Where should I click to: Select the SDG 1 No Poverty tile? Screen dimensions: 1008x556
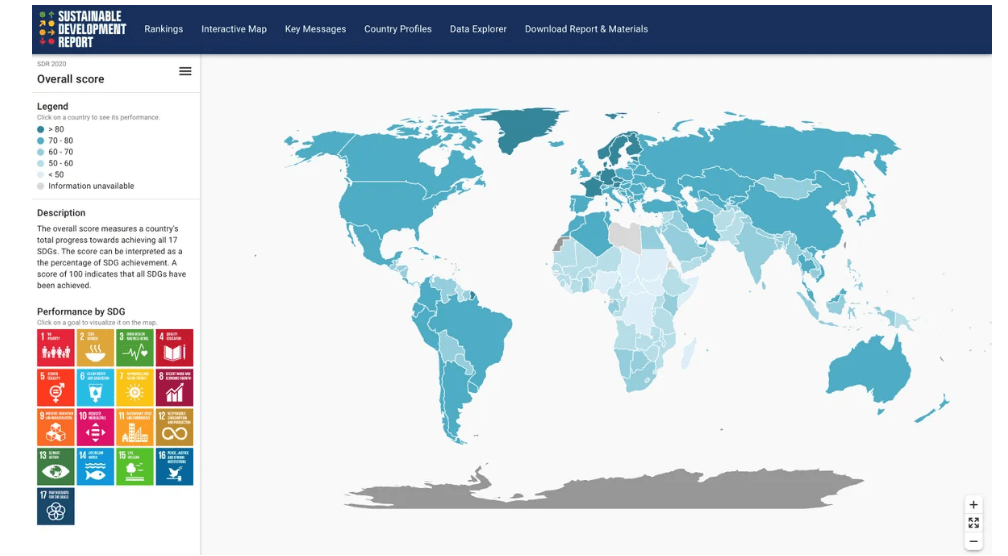(56, 347)
